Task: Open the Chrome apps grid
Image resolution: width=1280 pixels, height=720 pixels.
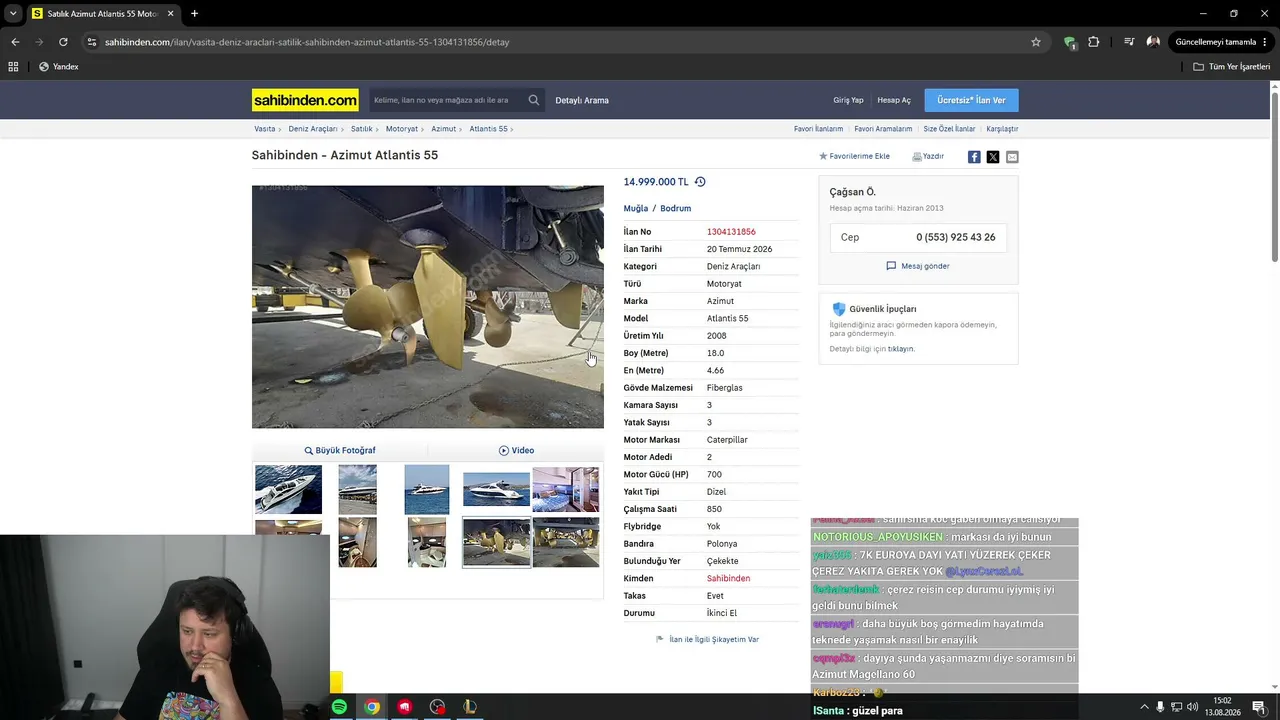Action: 13,67
